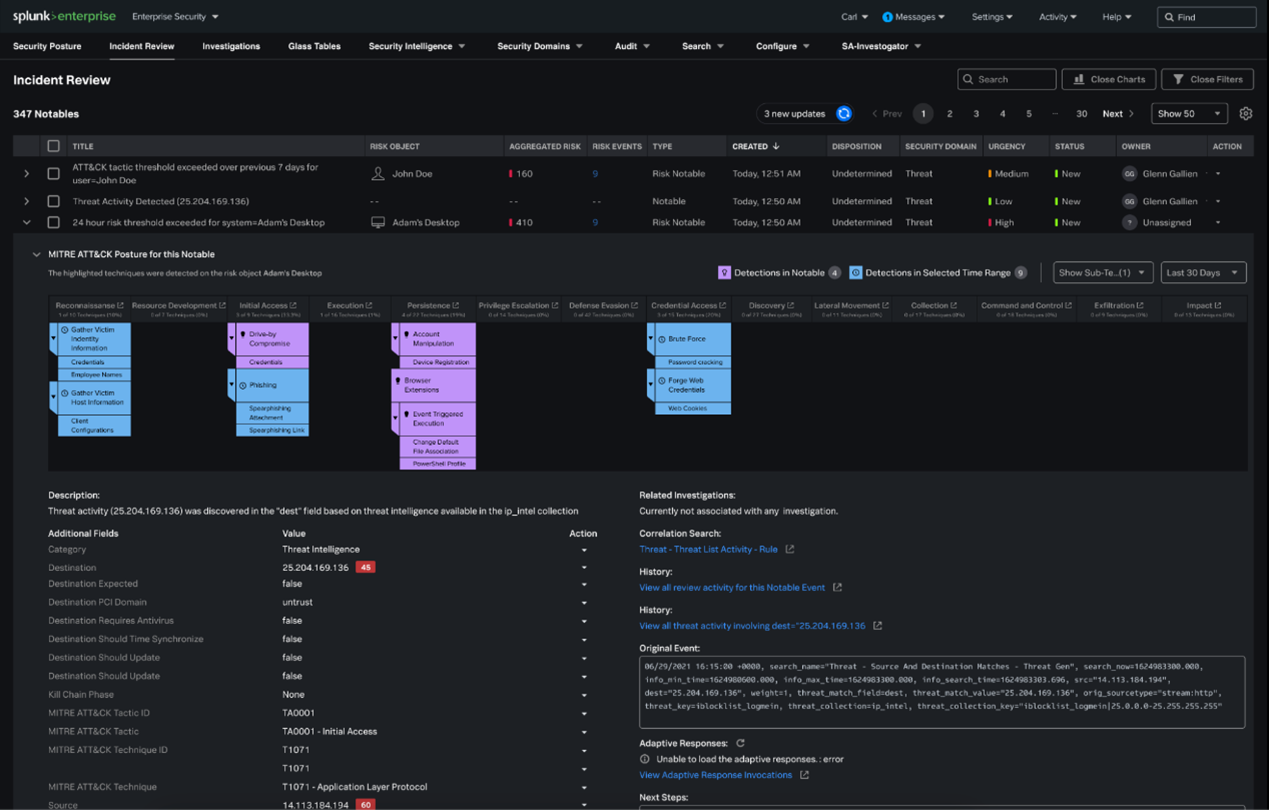1269x810 pixels.
Task: Open the Threat List Activity correlation search rule
Action: pos(710,549)
